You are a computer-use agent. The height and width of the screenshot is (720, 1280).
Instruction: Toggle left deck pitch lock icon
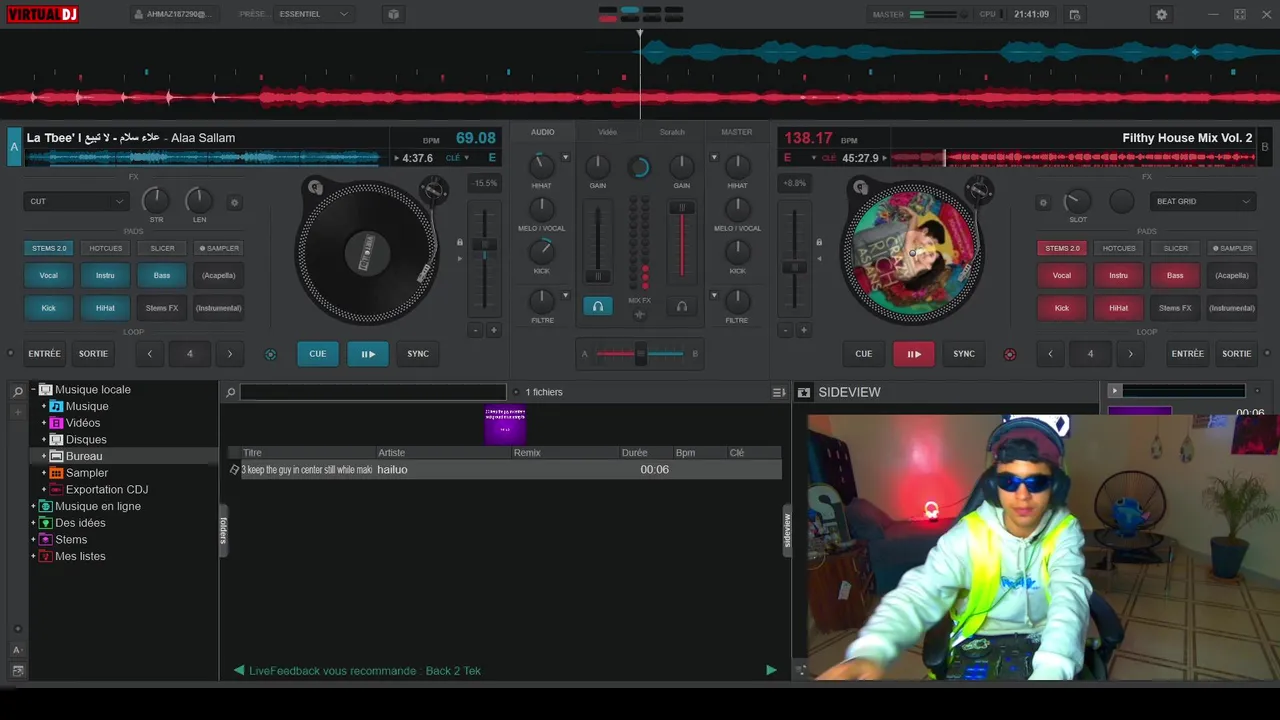click(x=460, y=242)
